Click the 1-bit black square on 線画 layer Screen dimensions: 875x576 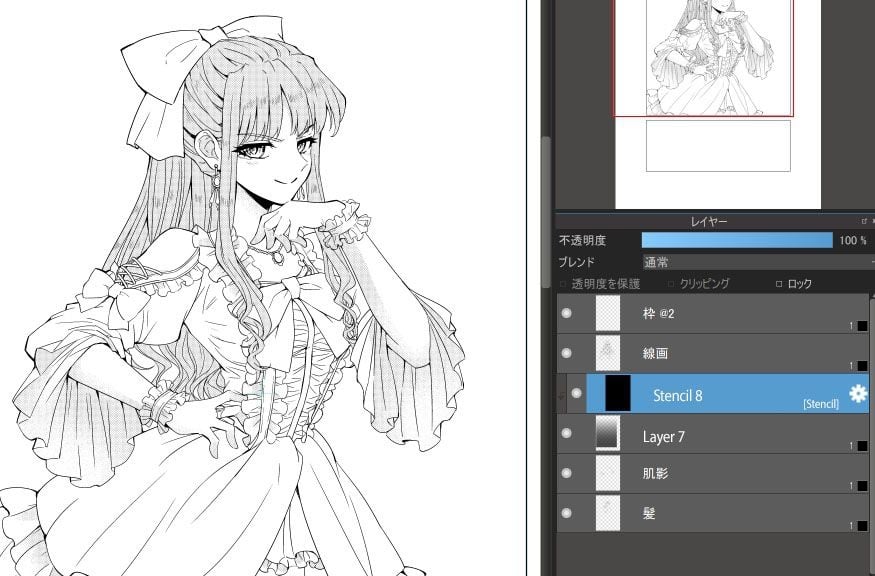[862, 366]
